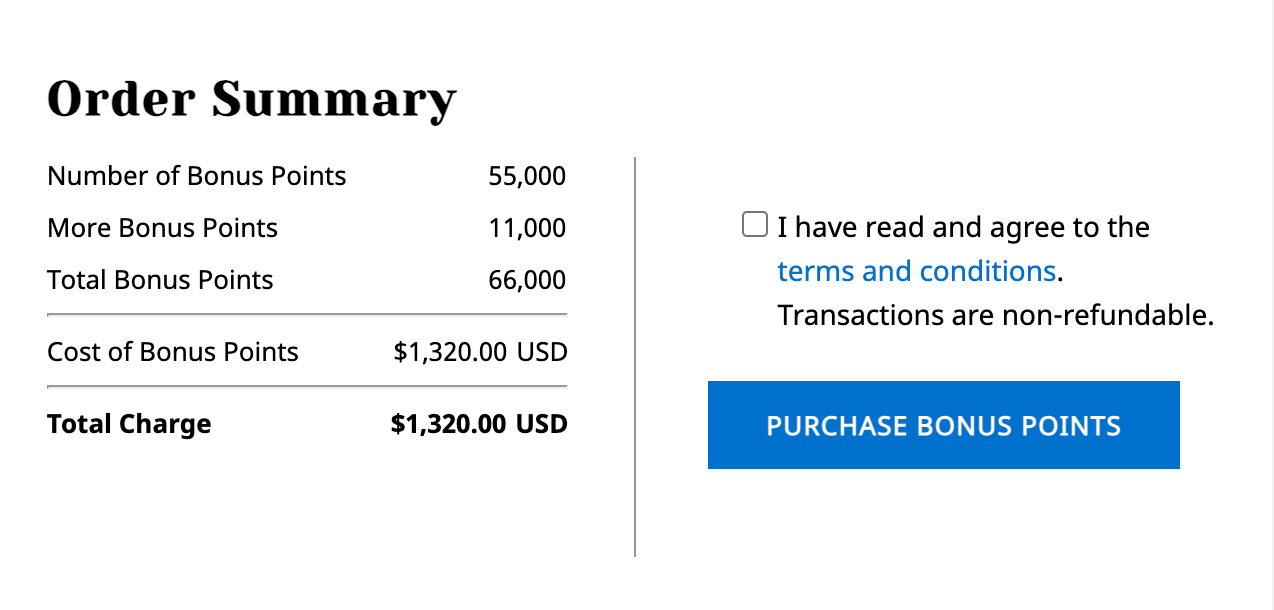1274x610 pixels.
Task: Select the '$1,320.00 USD' total charge amount
Action: 480,423
